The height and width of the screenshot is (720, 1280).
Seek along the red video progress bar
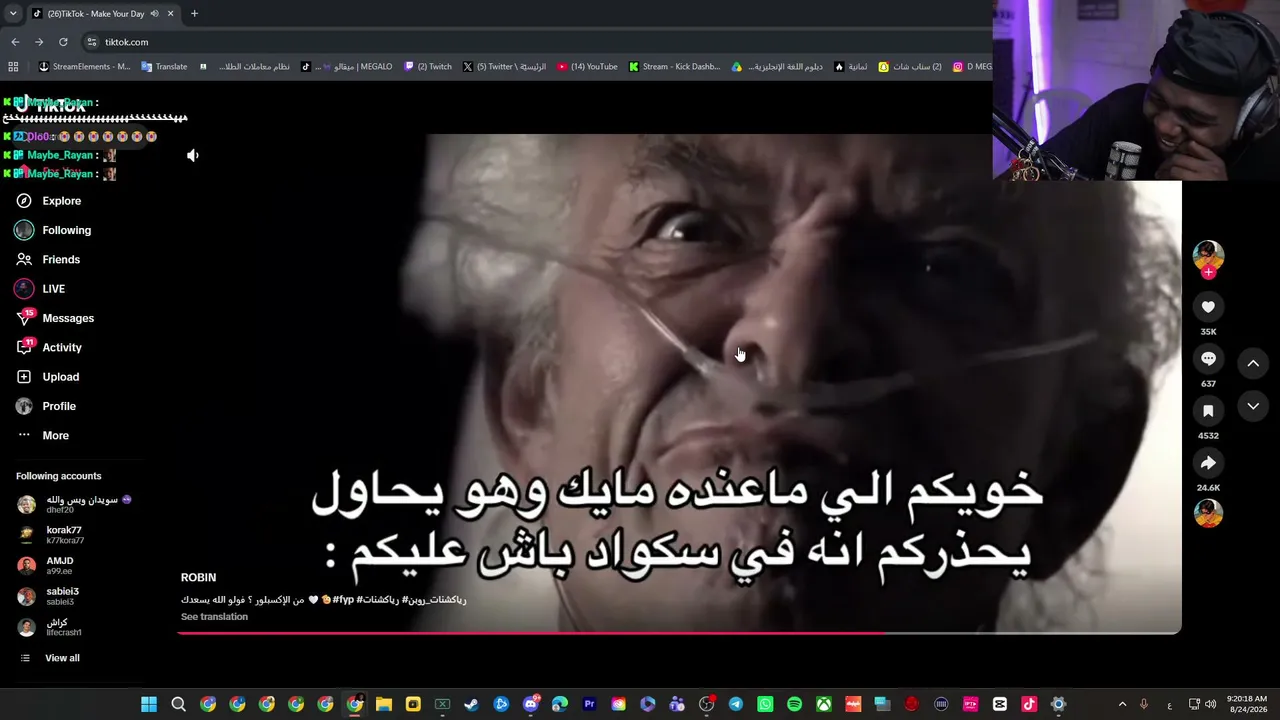coord(679,633)
